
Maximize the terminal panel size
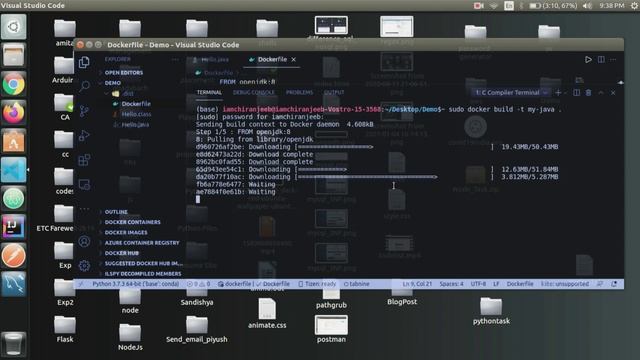[x=601, y=93]
